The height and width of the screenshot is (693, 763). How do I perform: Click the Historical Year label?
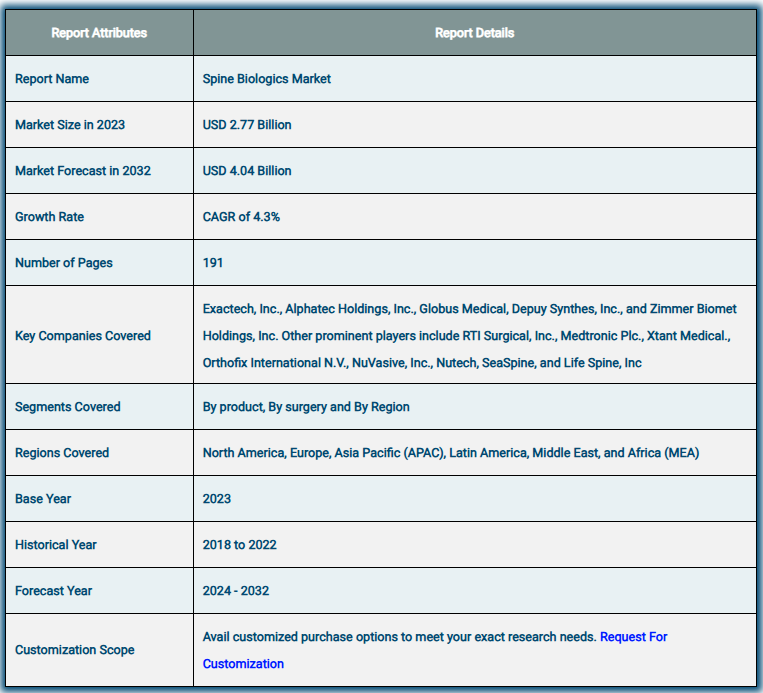(56, 545)
